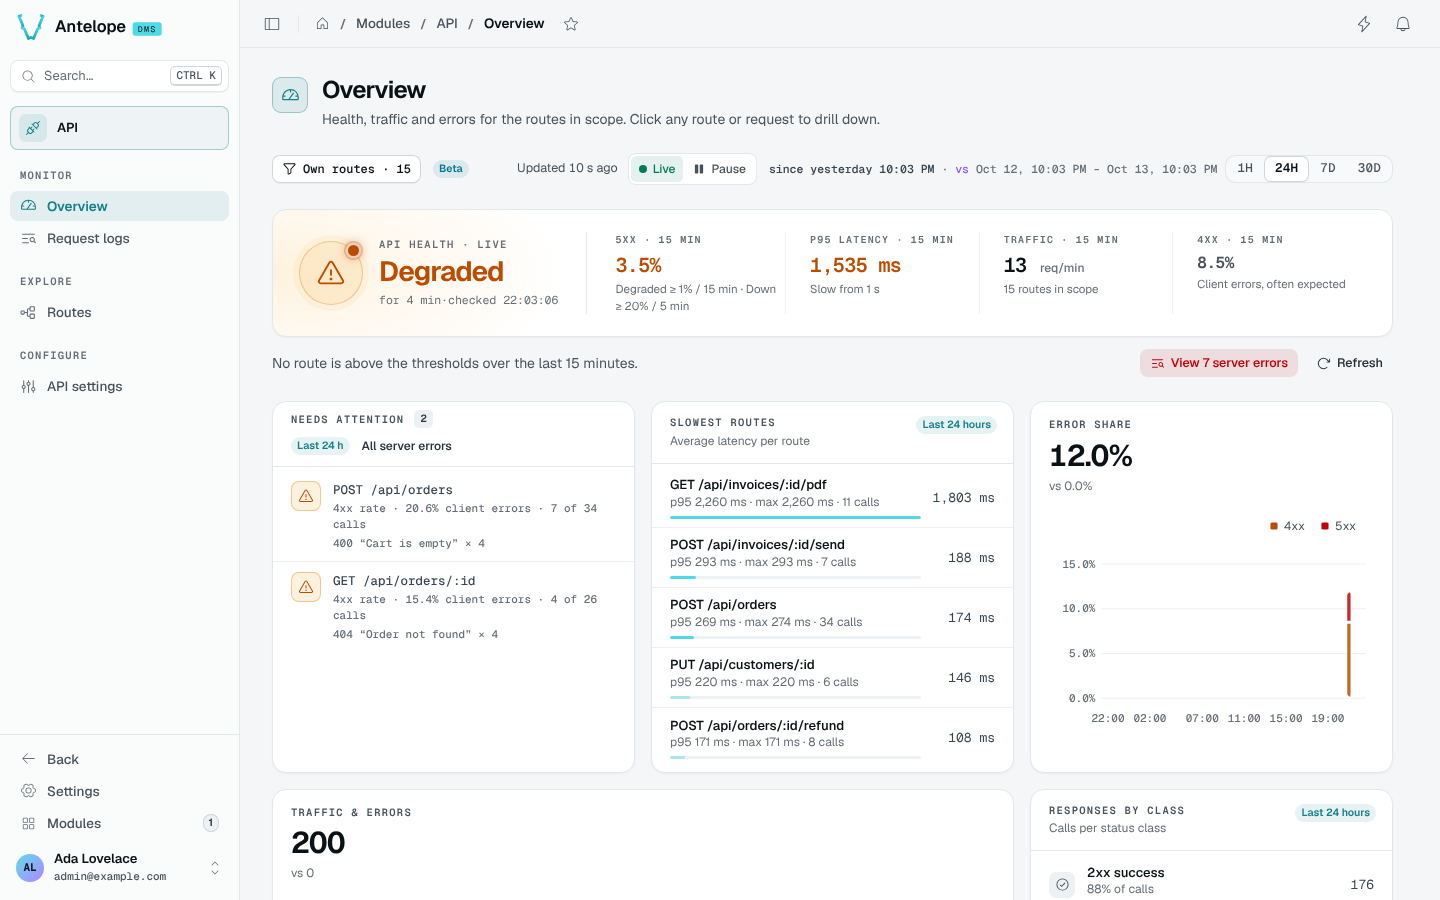Select the 7D time range

(x=1328, y=169)
